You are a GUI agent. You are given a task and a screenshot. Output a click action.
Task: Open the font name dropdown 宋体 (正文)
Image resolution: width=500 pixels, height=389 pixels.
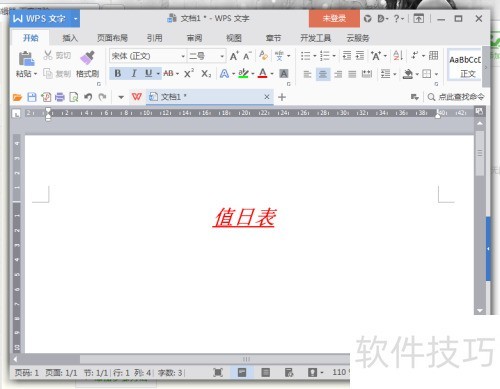tap(148, 56)
